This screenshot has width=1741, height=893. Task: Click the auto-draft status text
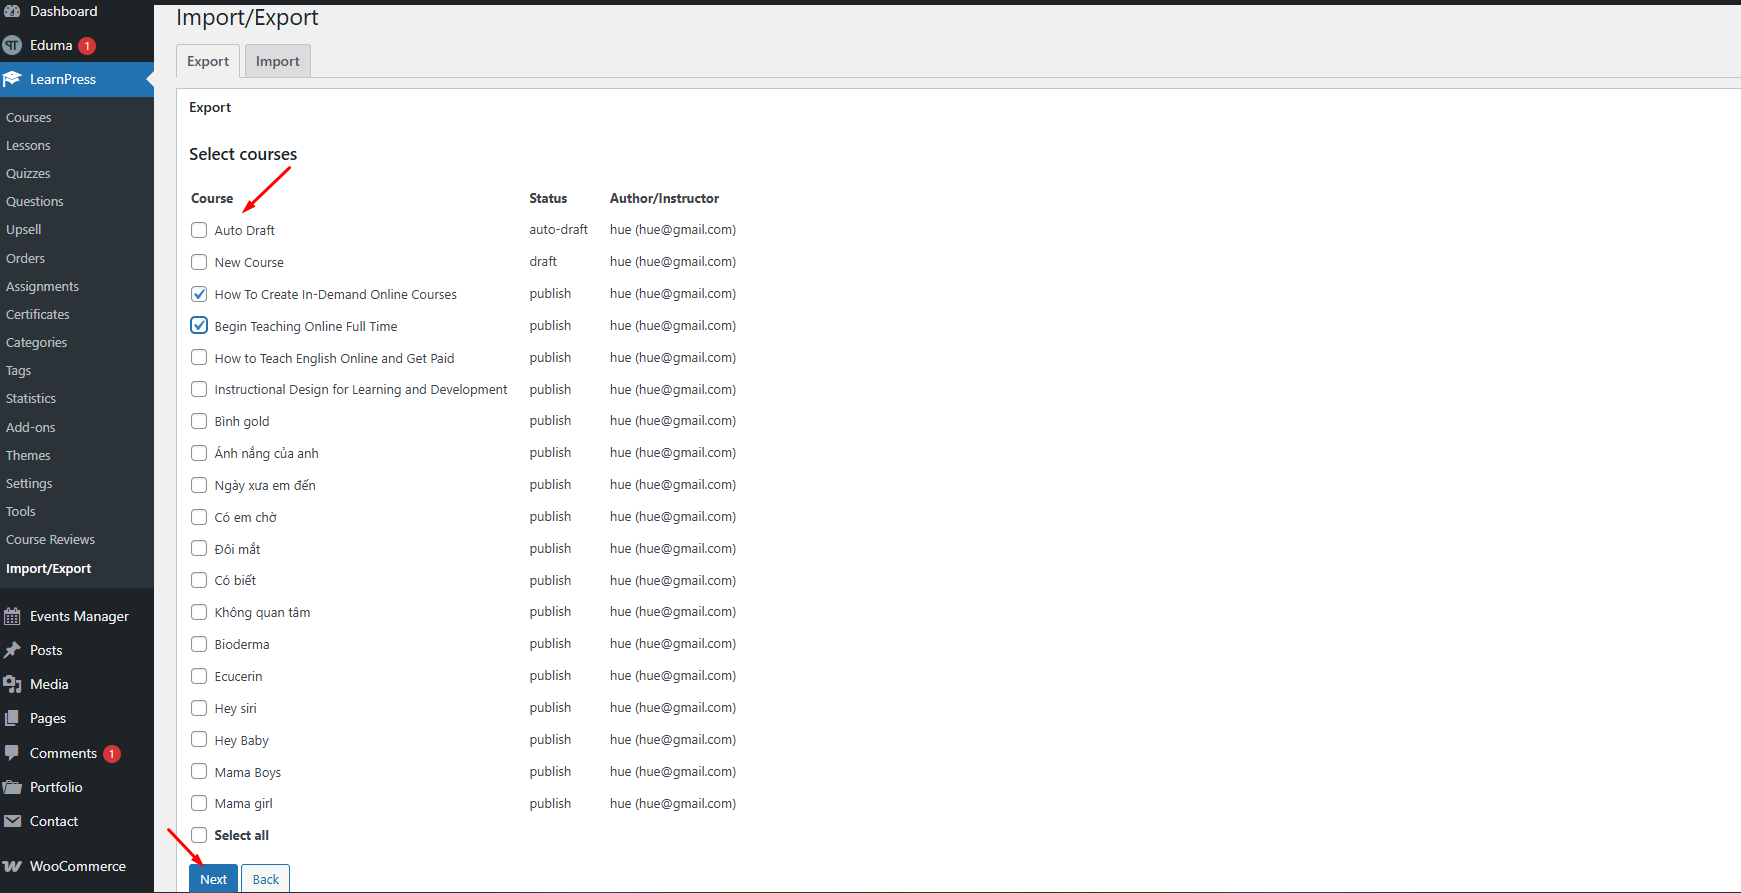pyautogui.click(x=559, y=229)
